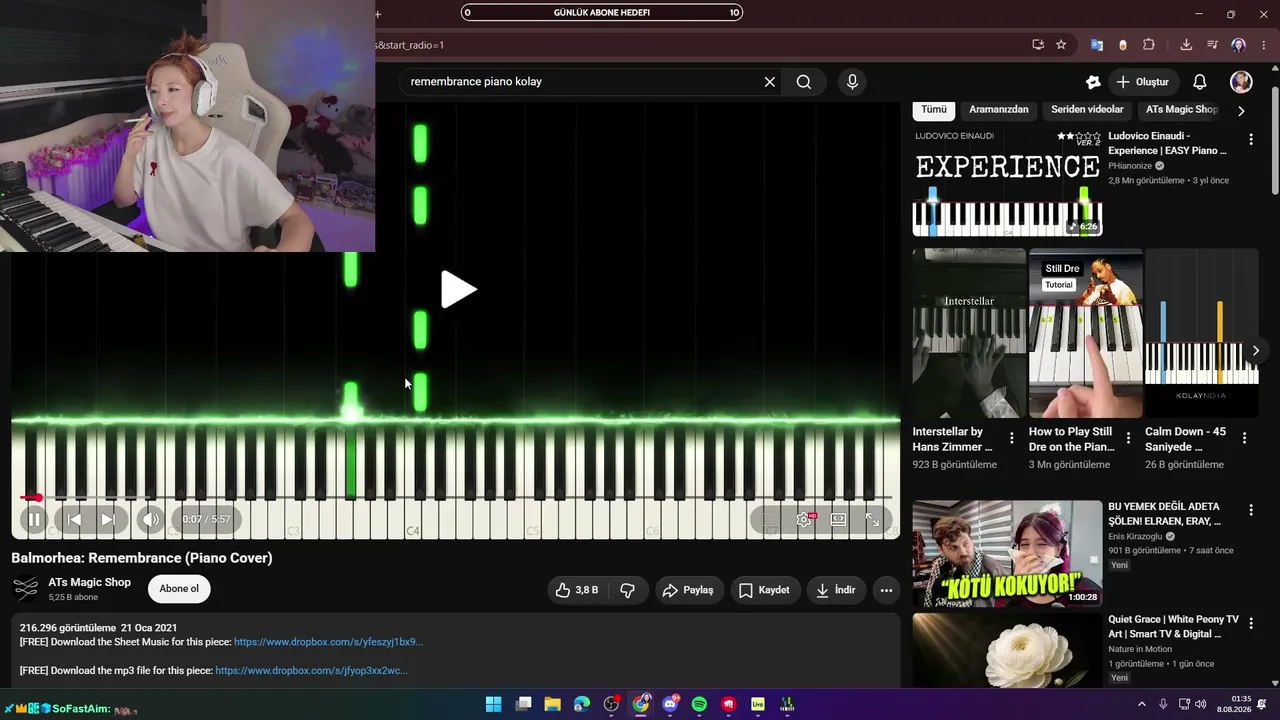Screen dimensions: 1280x720
Task: Click the search magnifier button
Action: 804,82
